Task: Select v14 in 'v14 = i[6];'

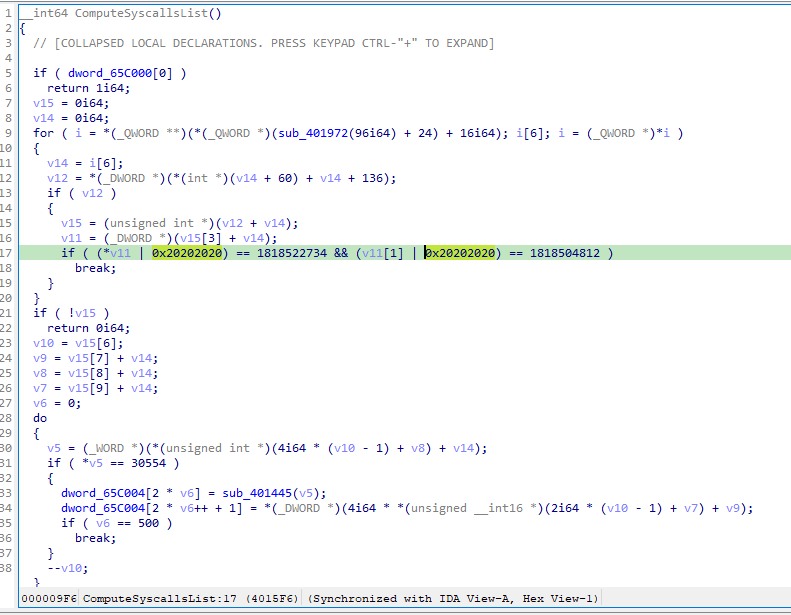Action: (x=58, y=163)
